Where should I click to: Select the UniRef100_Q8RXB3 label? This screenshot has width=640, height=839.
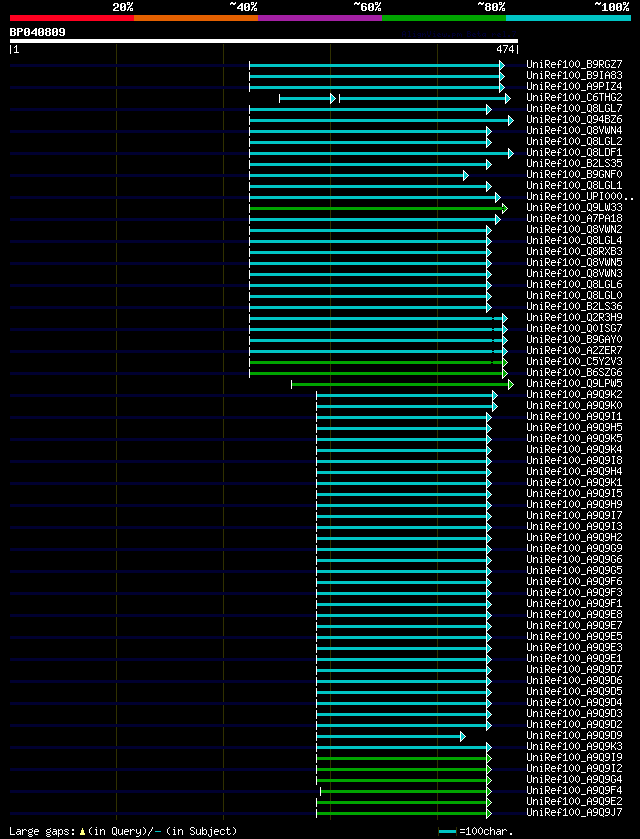(x=574, y=251)
